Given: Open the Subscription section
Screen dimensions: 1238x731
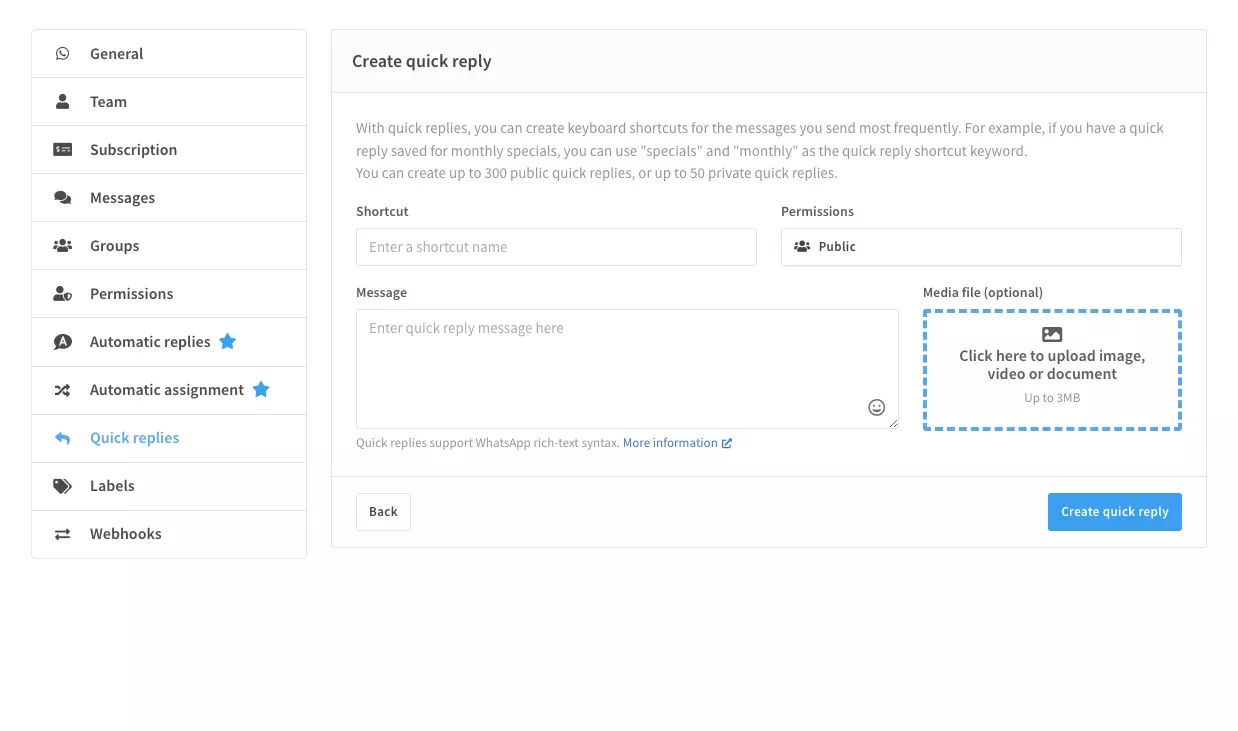Looking at the screenshot, I should click(169, 150).
